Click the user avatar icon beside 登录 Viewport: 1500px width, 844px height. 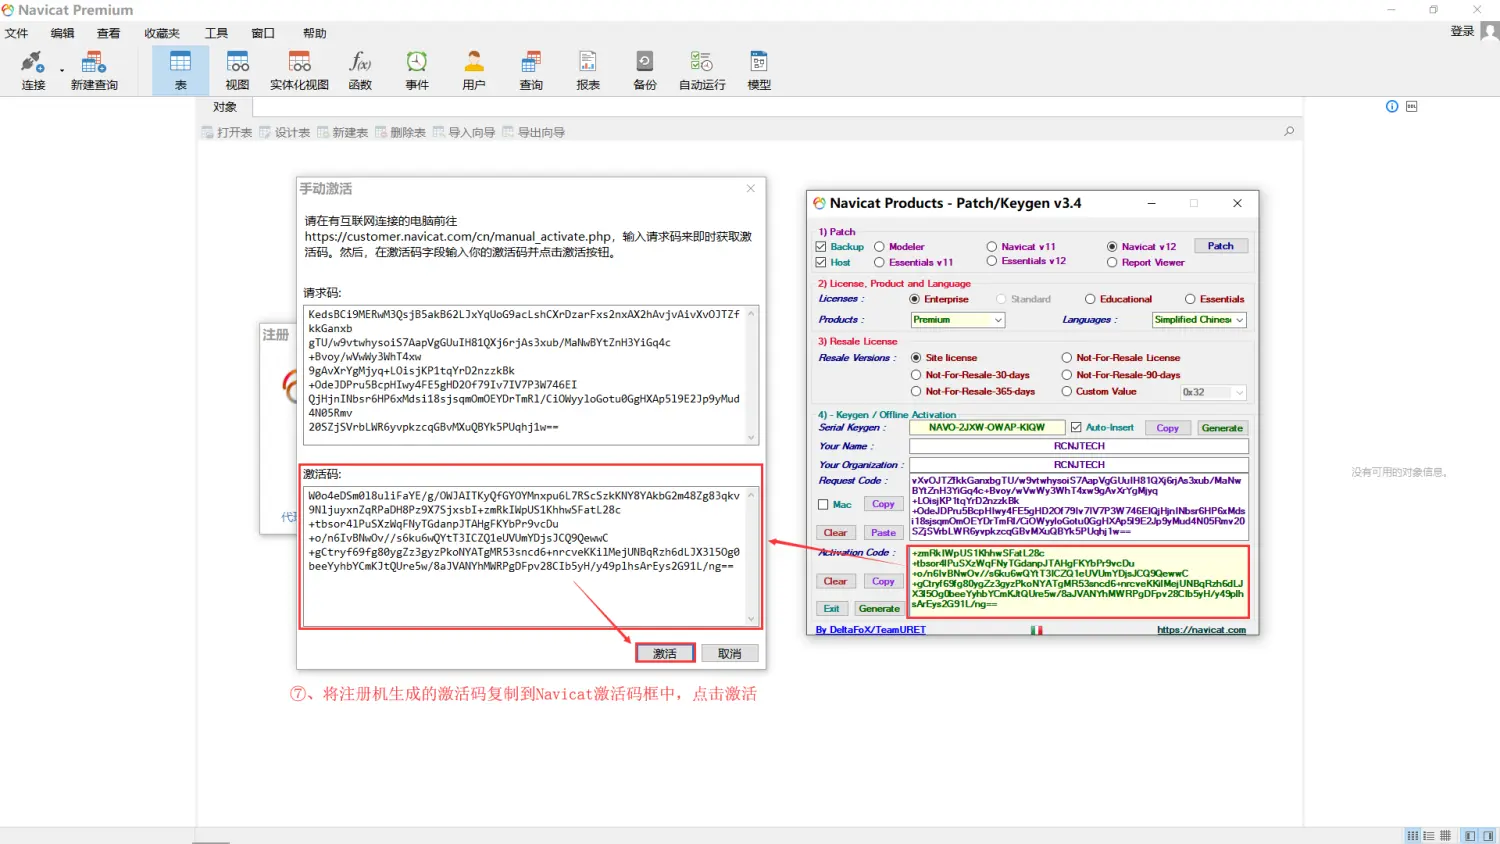click(x=1489, y=31)
